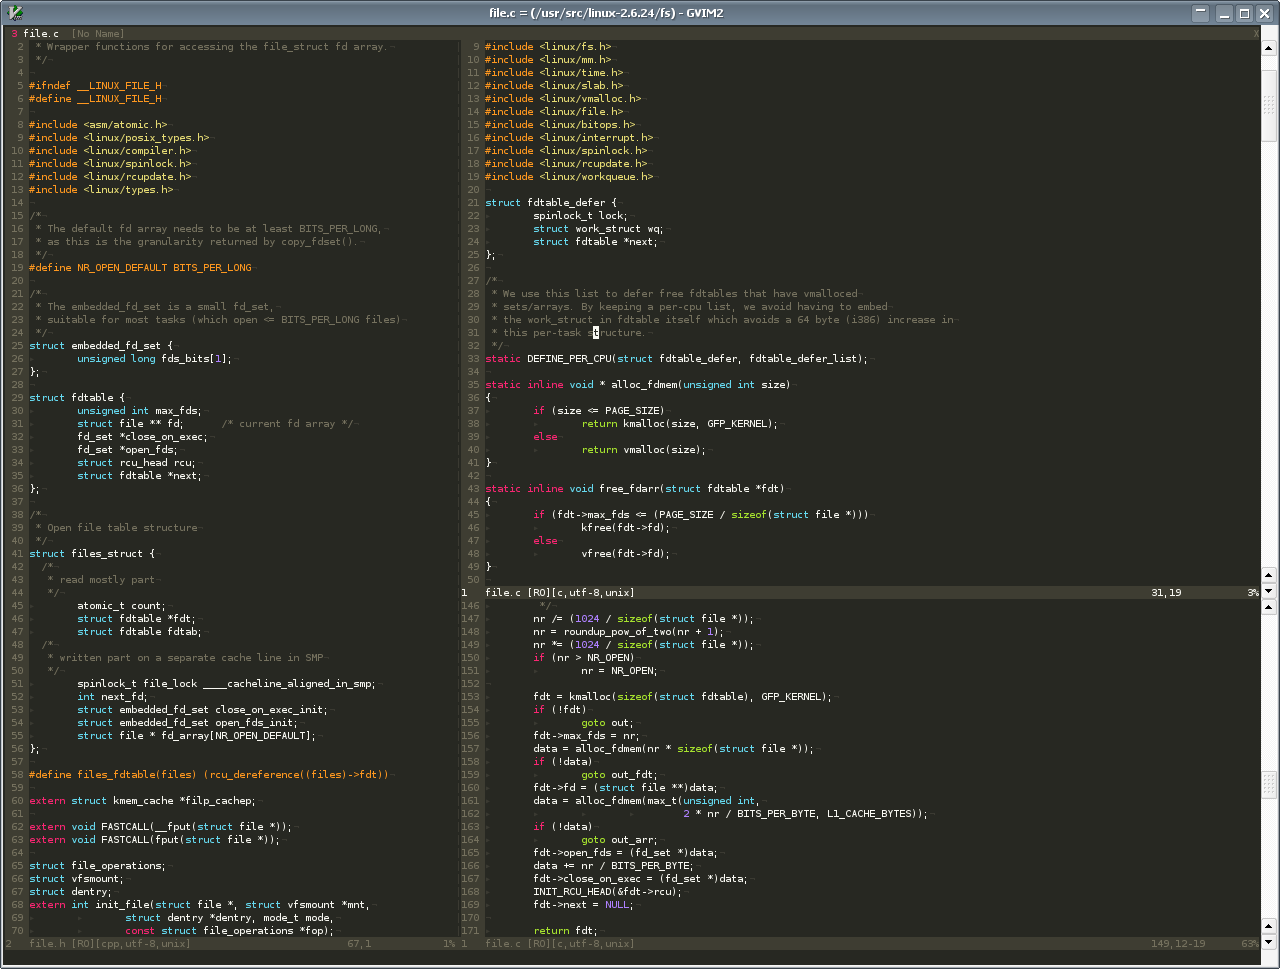
Task: Close the current tab with the tabline X
Action: pos(1256,34)
